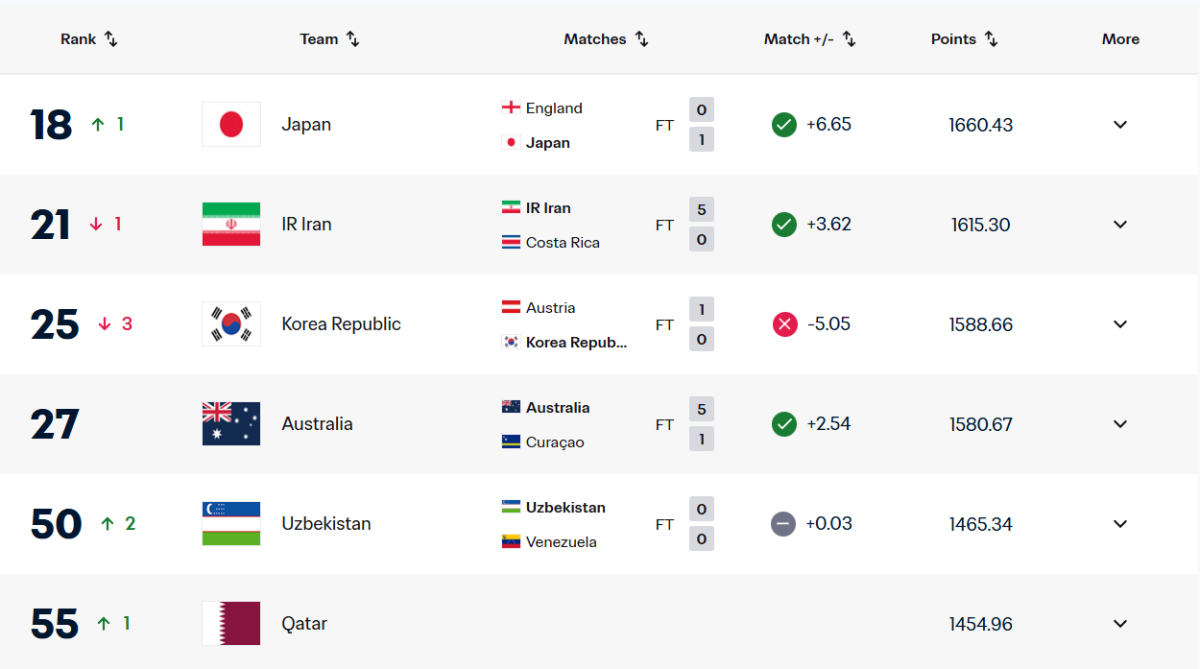Screen dimensions: 1200x669
Task: Click the red loss icon beside -5.05
Action: (784, 324)
